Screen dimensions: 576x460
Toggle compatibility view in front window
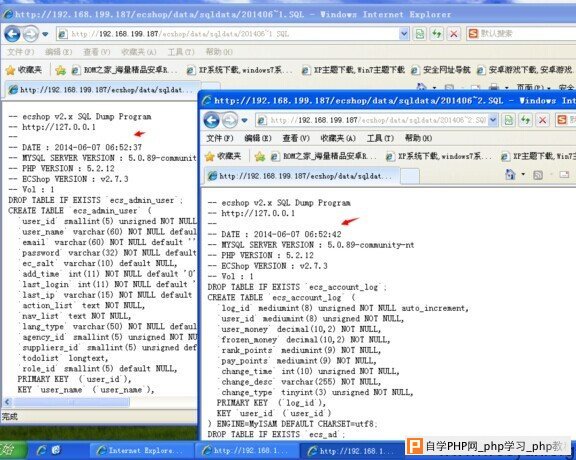coord(509,120)
